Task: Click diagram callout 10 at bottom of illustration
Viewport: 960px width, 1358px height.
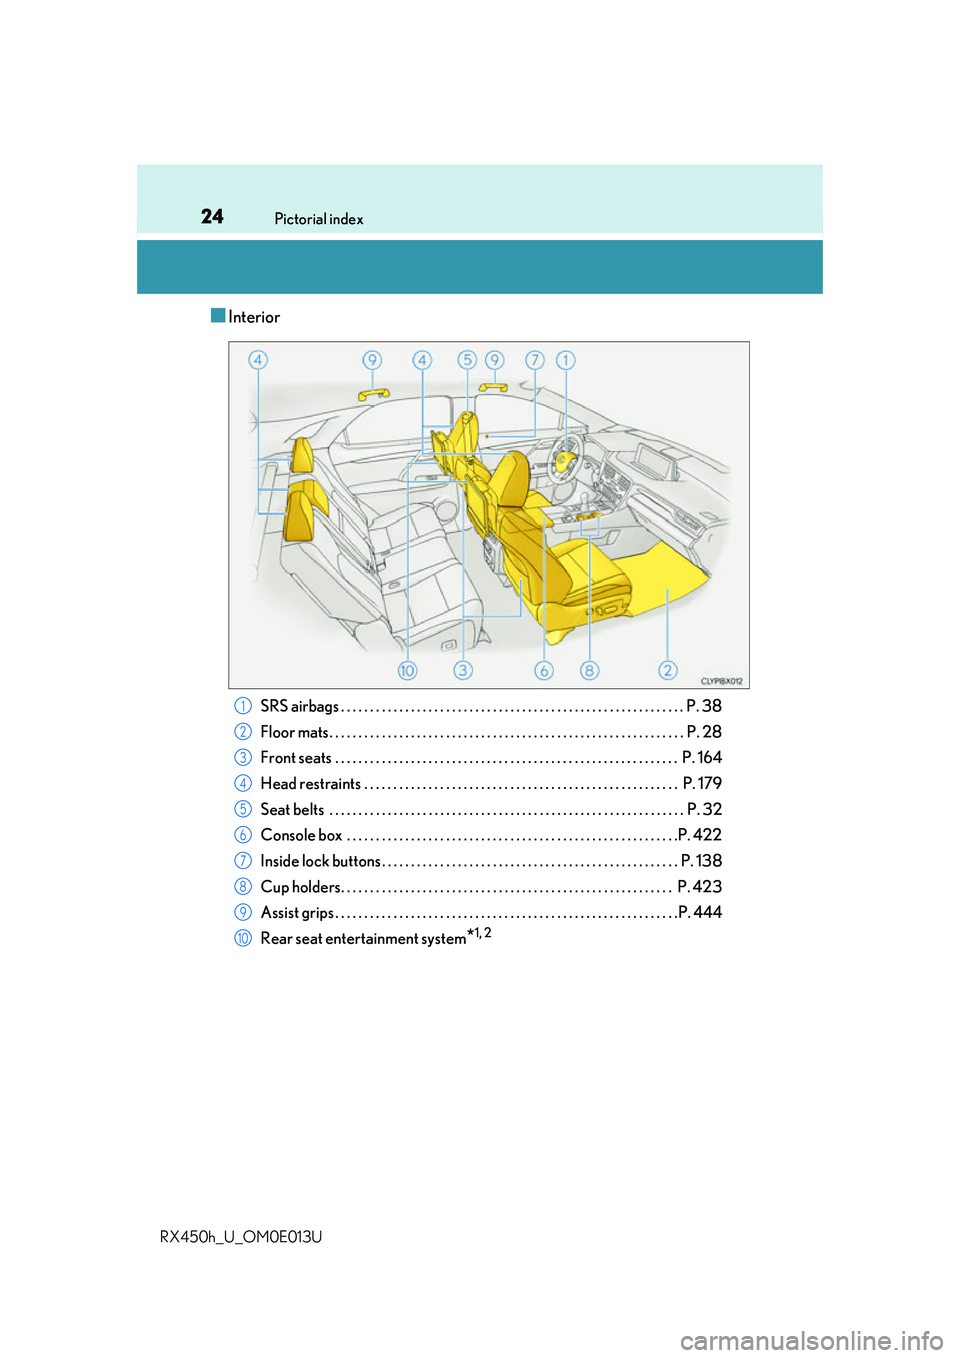Action: 407,670
